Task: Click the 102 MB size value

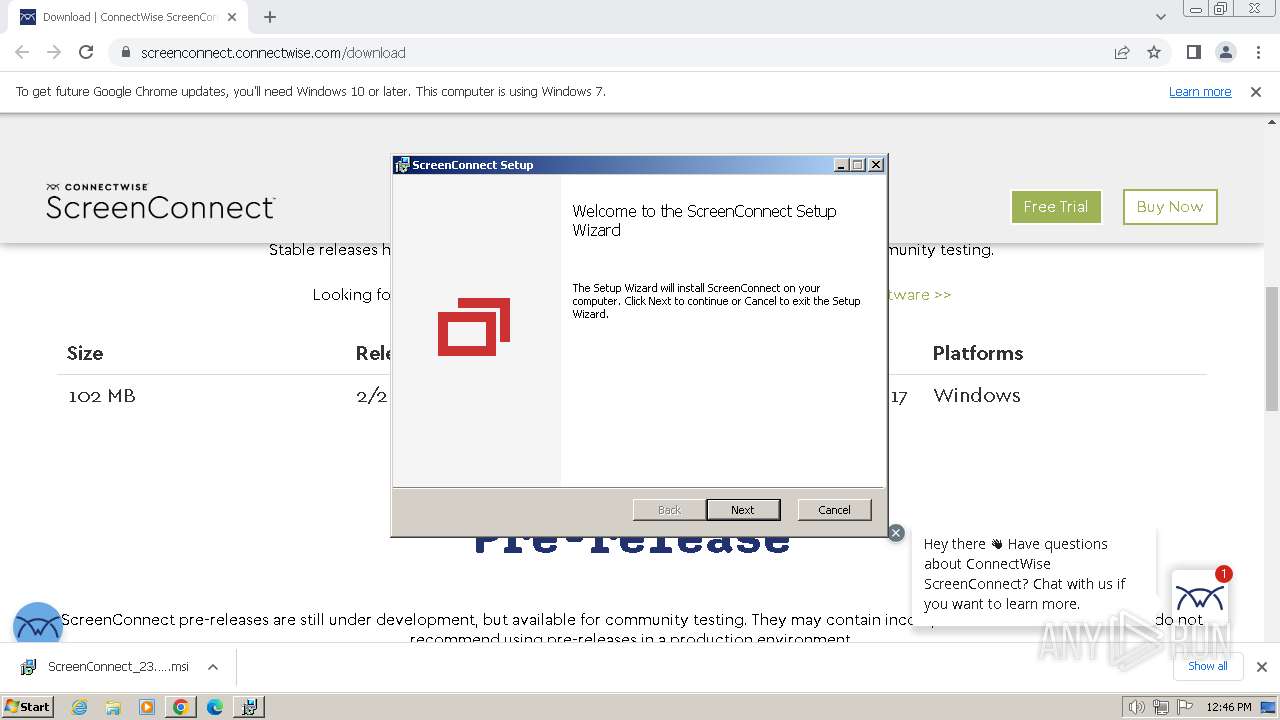Action: [102, 396]
